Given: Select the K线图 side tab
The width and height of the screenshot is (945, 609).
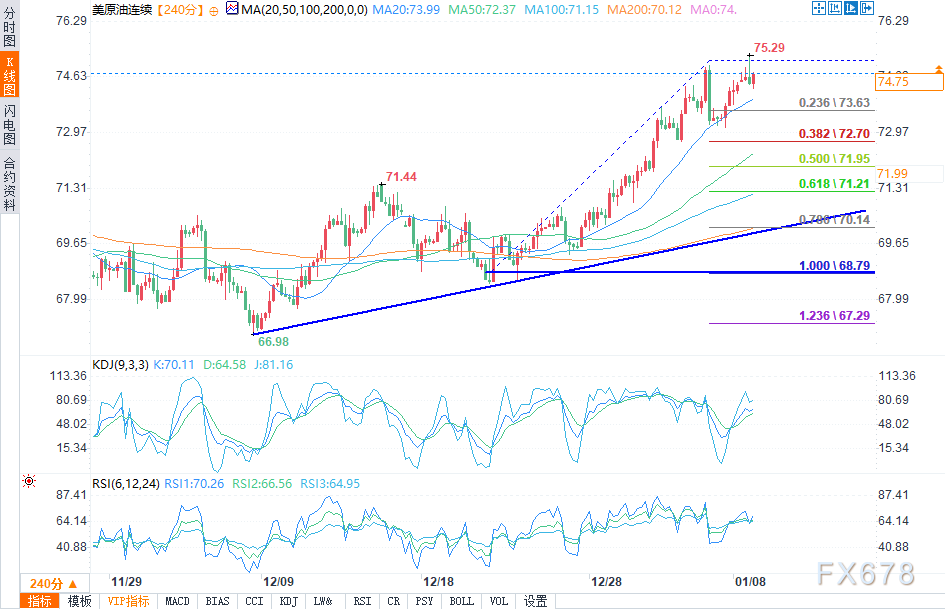Looking at the screenshot, I should point(10,75).
